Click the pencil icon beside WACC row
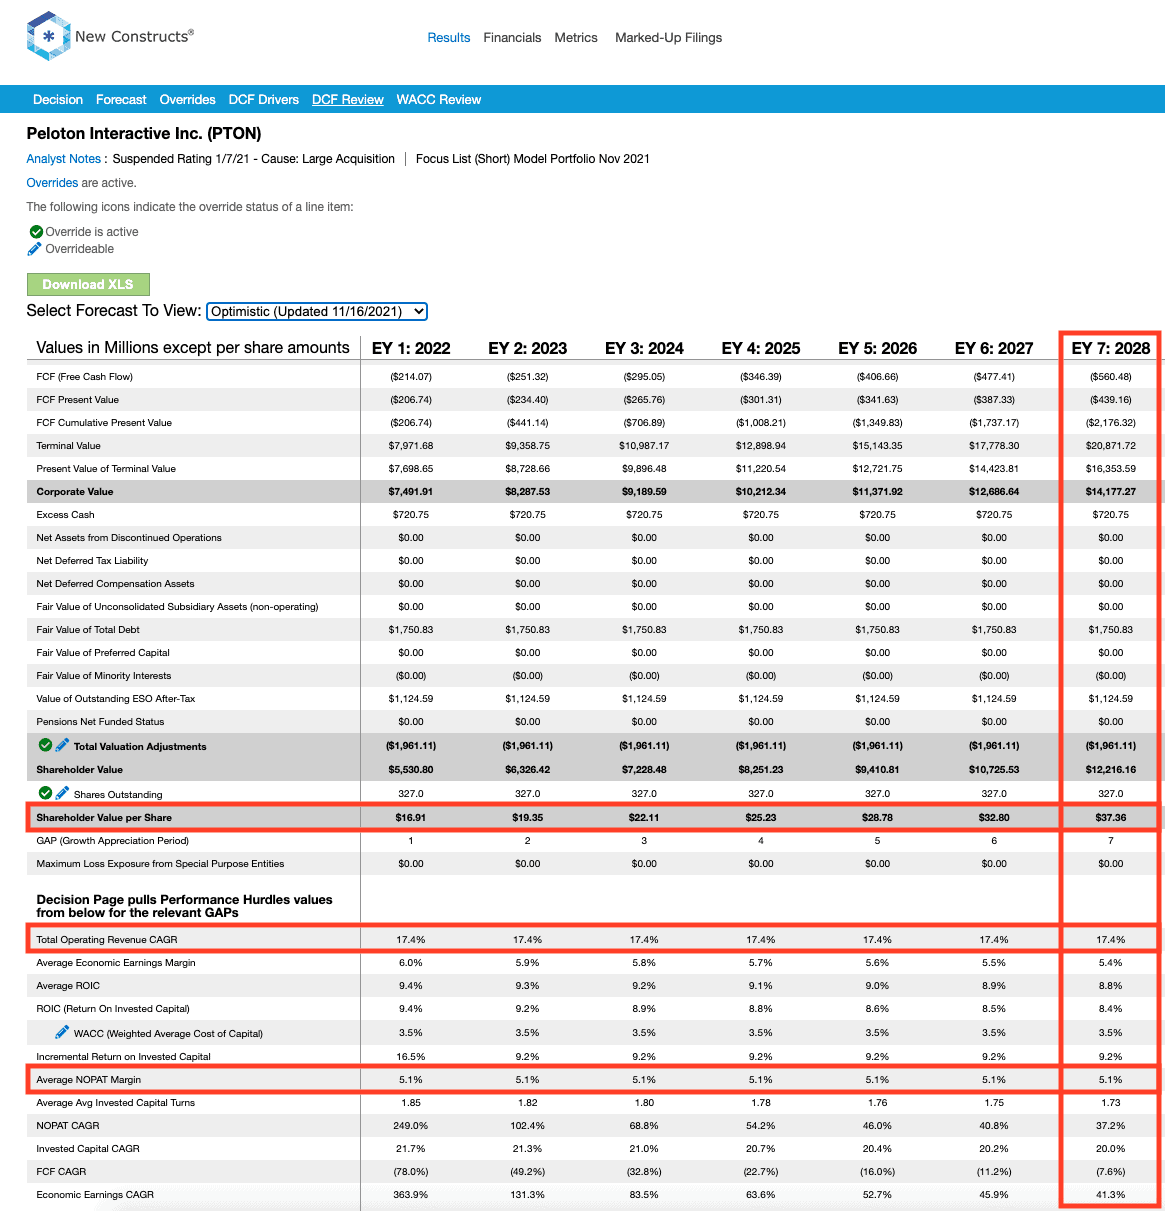Screen dimensions: 1165x1211 (x=62, y=1032)
